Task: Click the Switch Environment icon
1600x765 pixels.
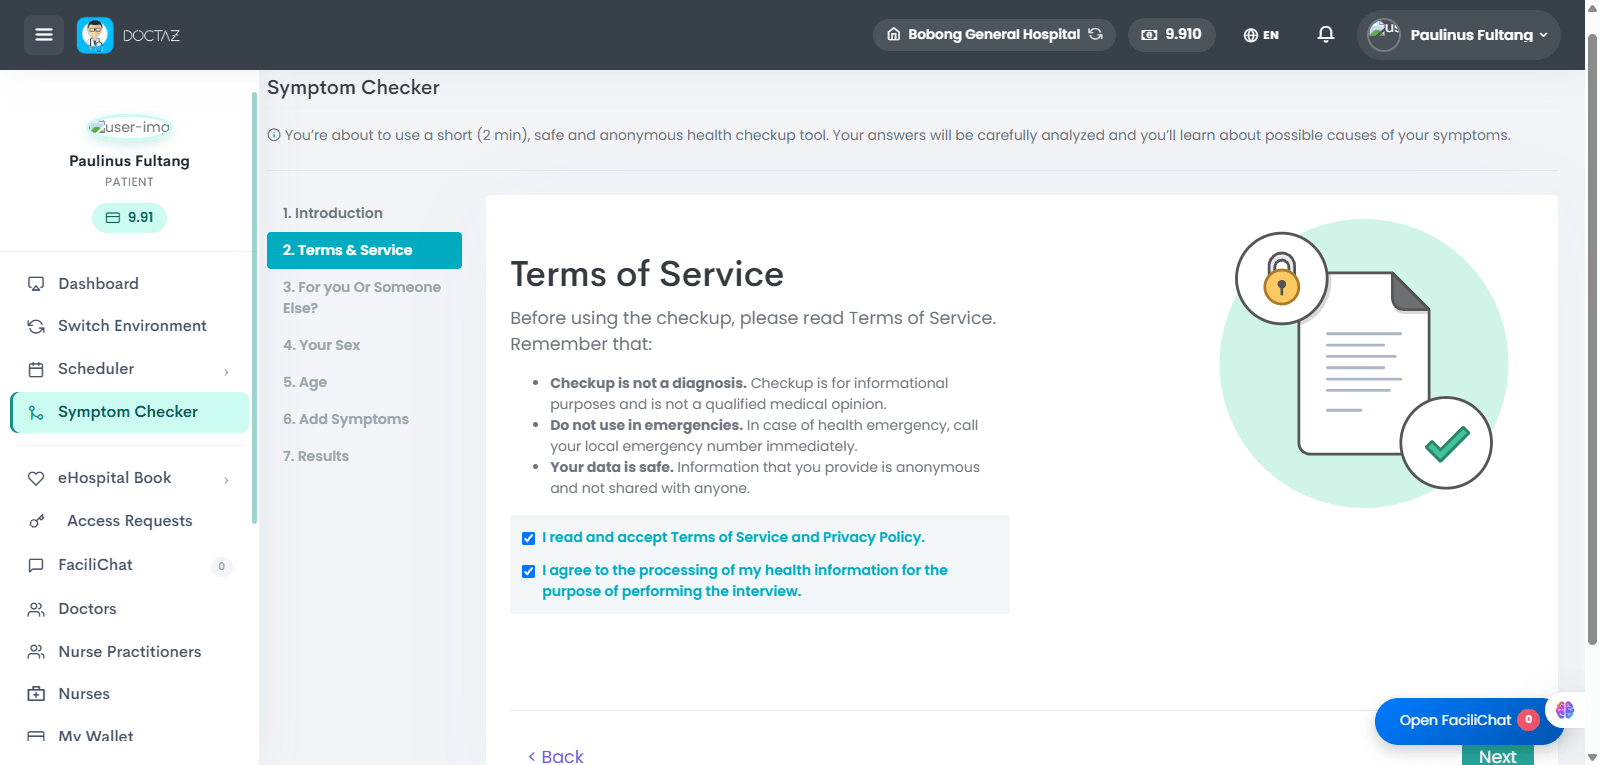Action: click(x=36, y=326)
